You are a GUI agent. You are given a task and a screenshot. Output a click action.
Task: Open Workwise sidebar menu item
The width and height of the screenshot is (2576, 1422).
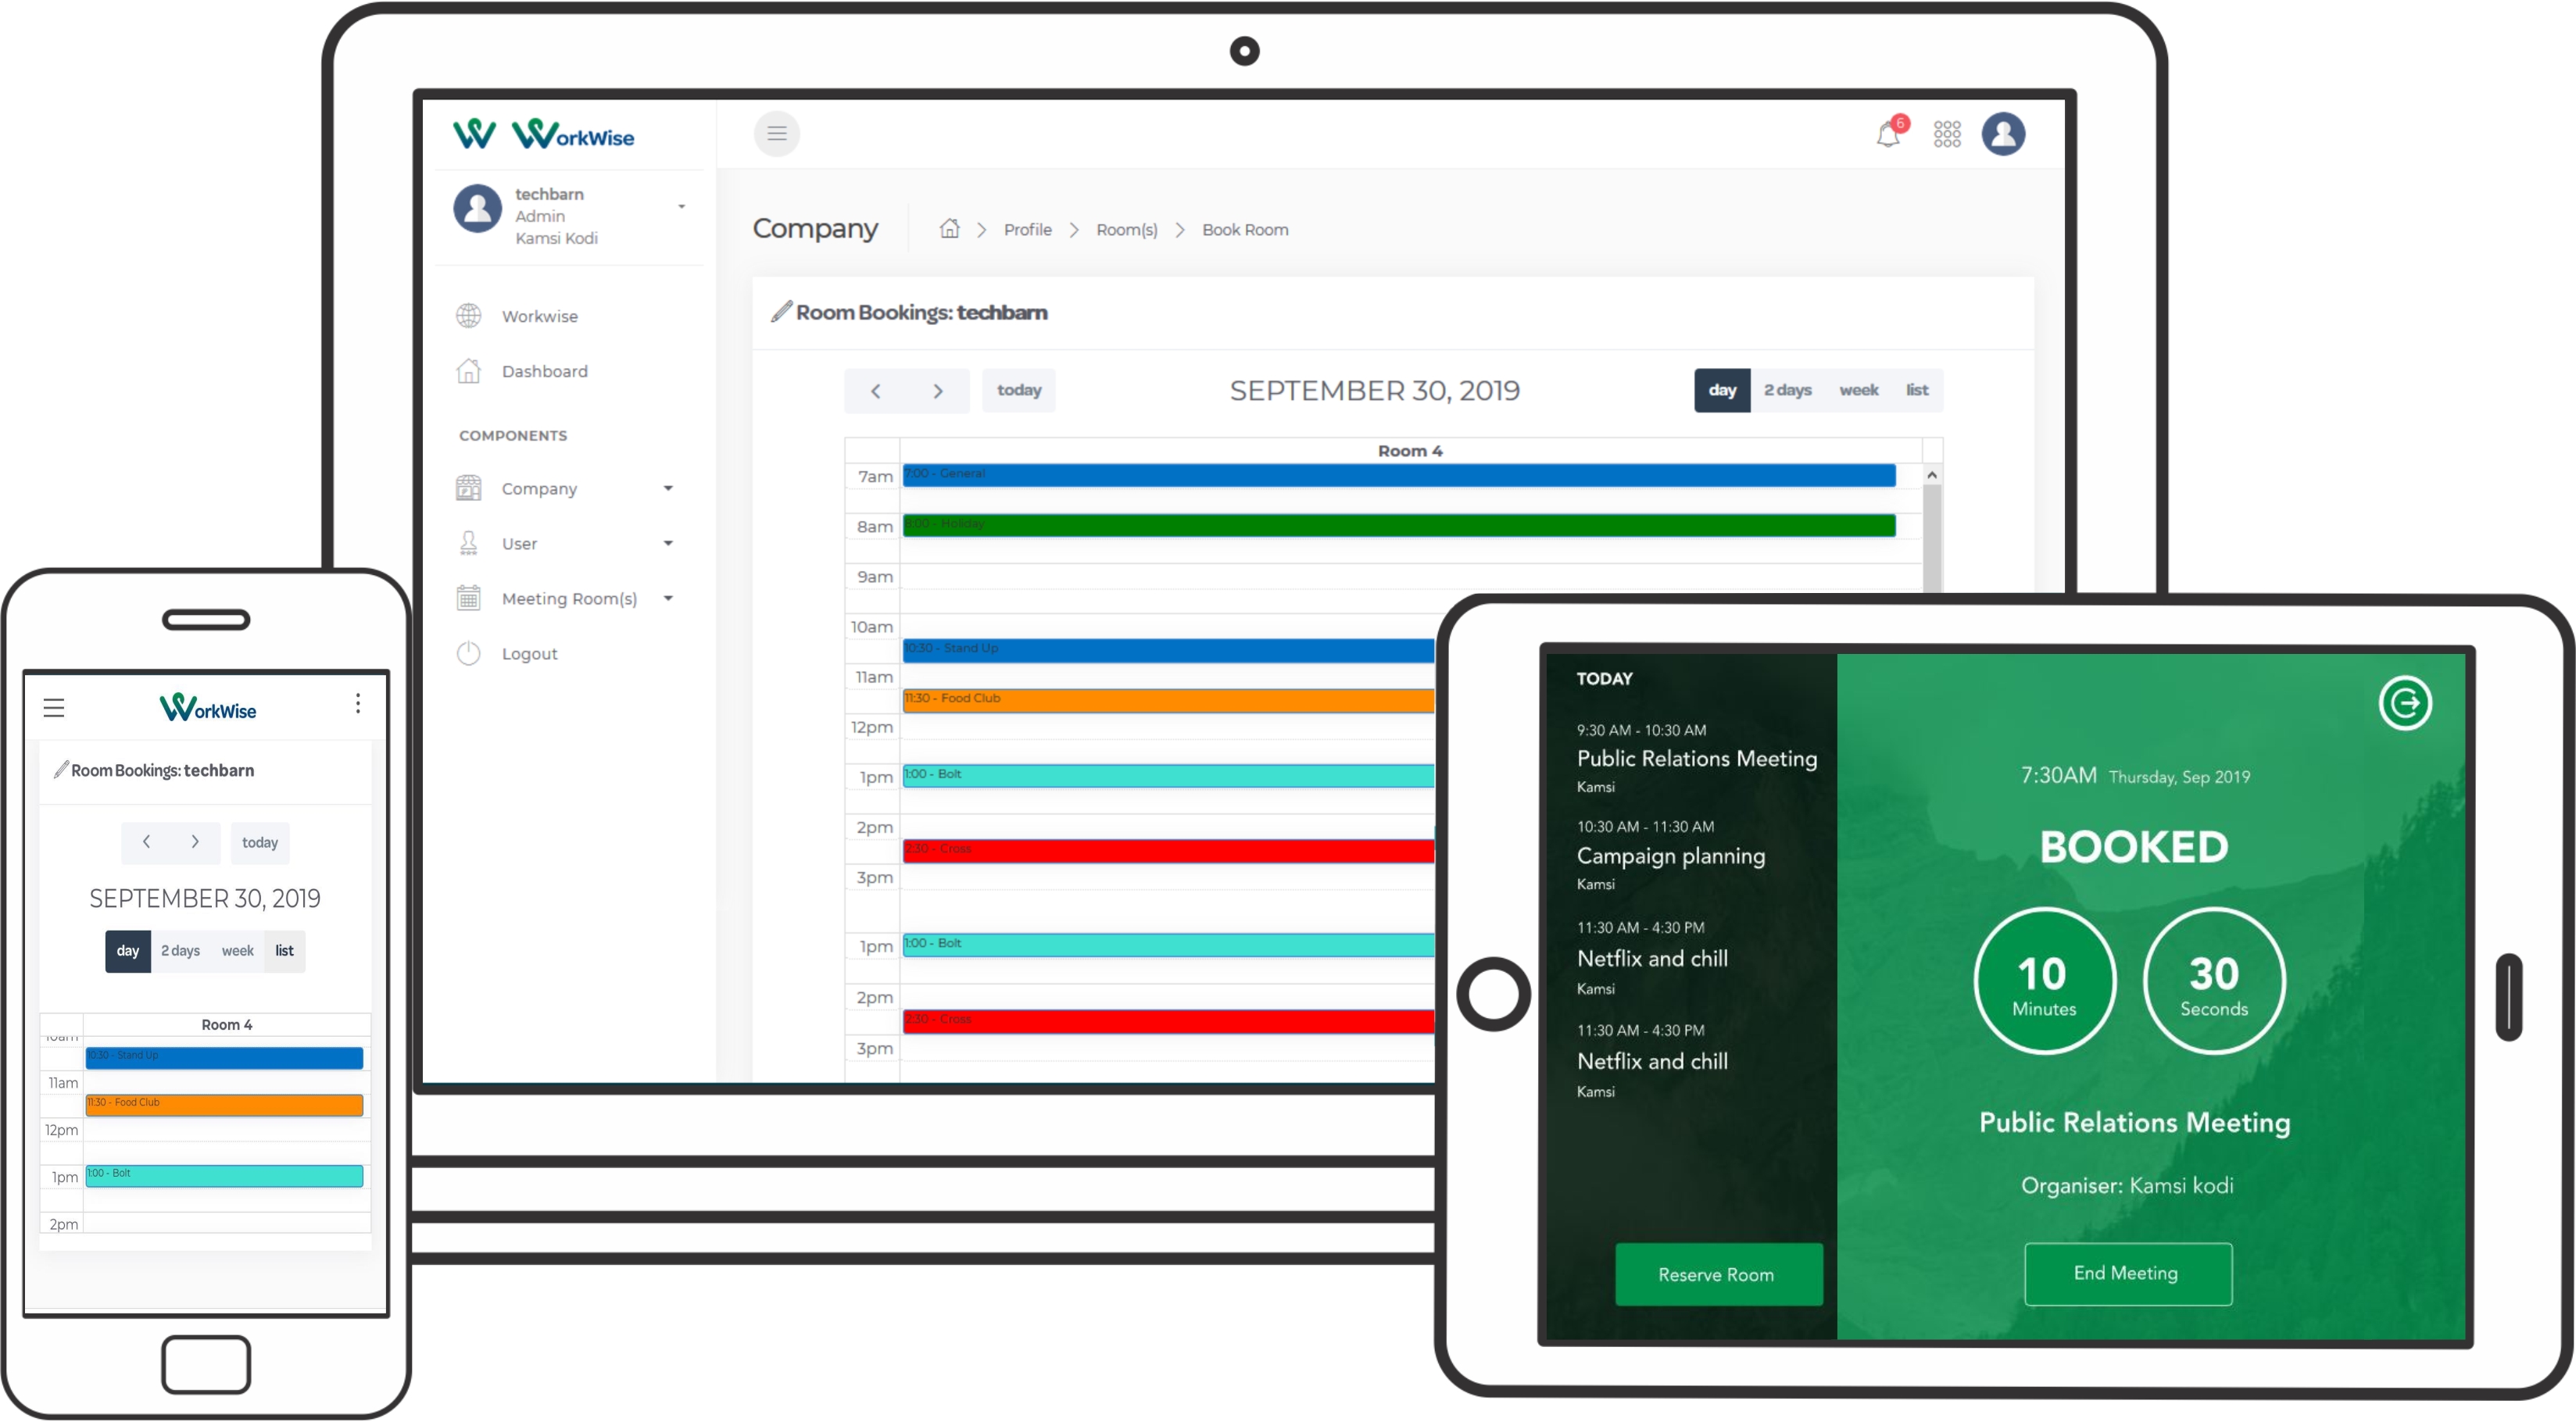pos(540,316)
